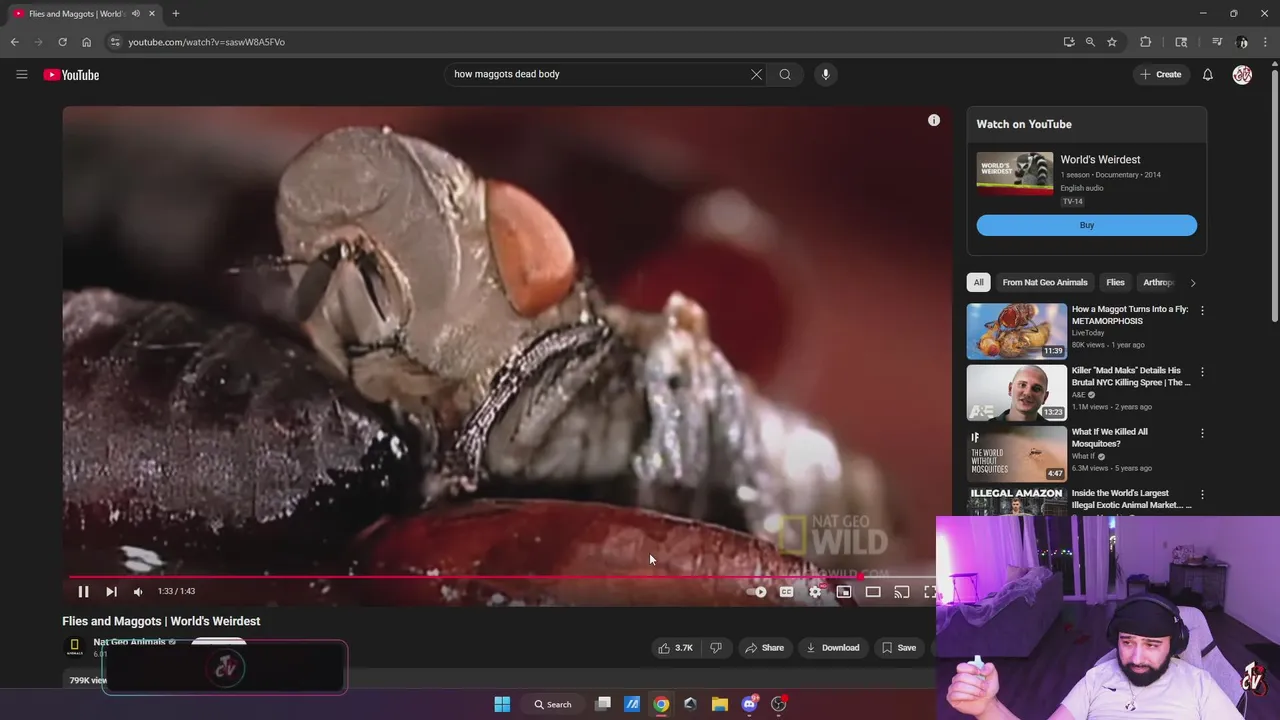Dislike this video

(716, 648)
